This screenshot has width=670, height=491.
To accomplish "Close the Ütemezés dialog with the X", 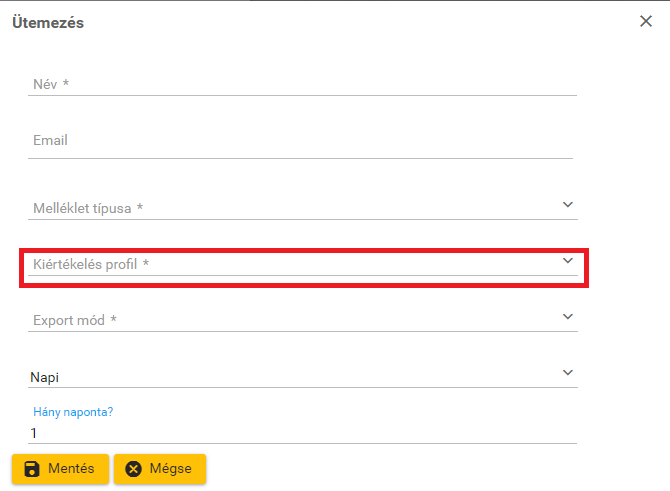I will 646,21.
